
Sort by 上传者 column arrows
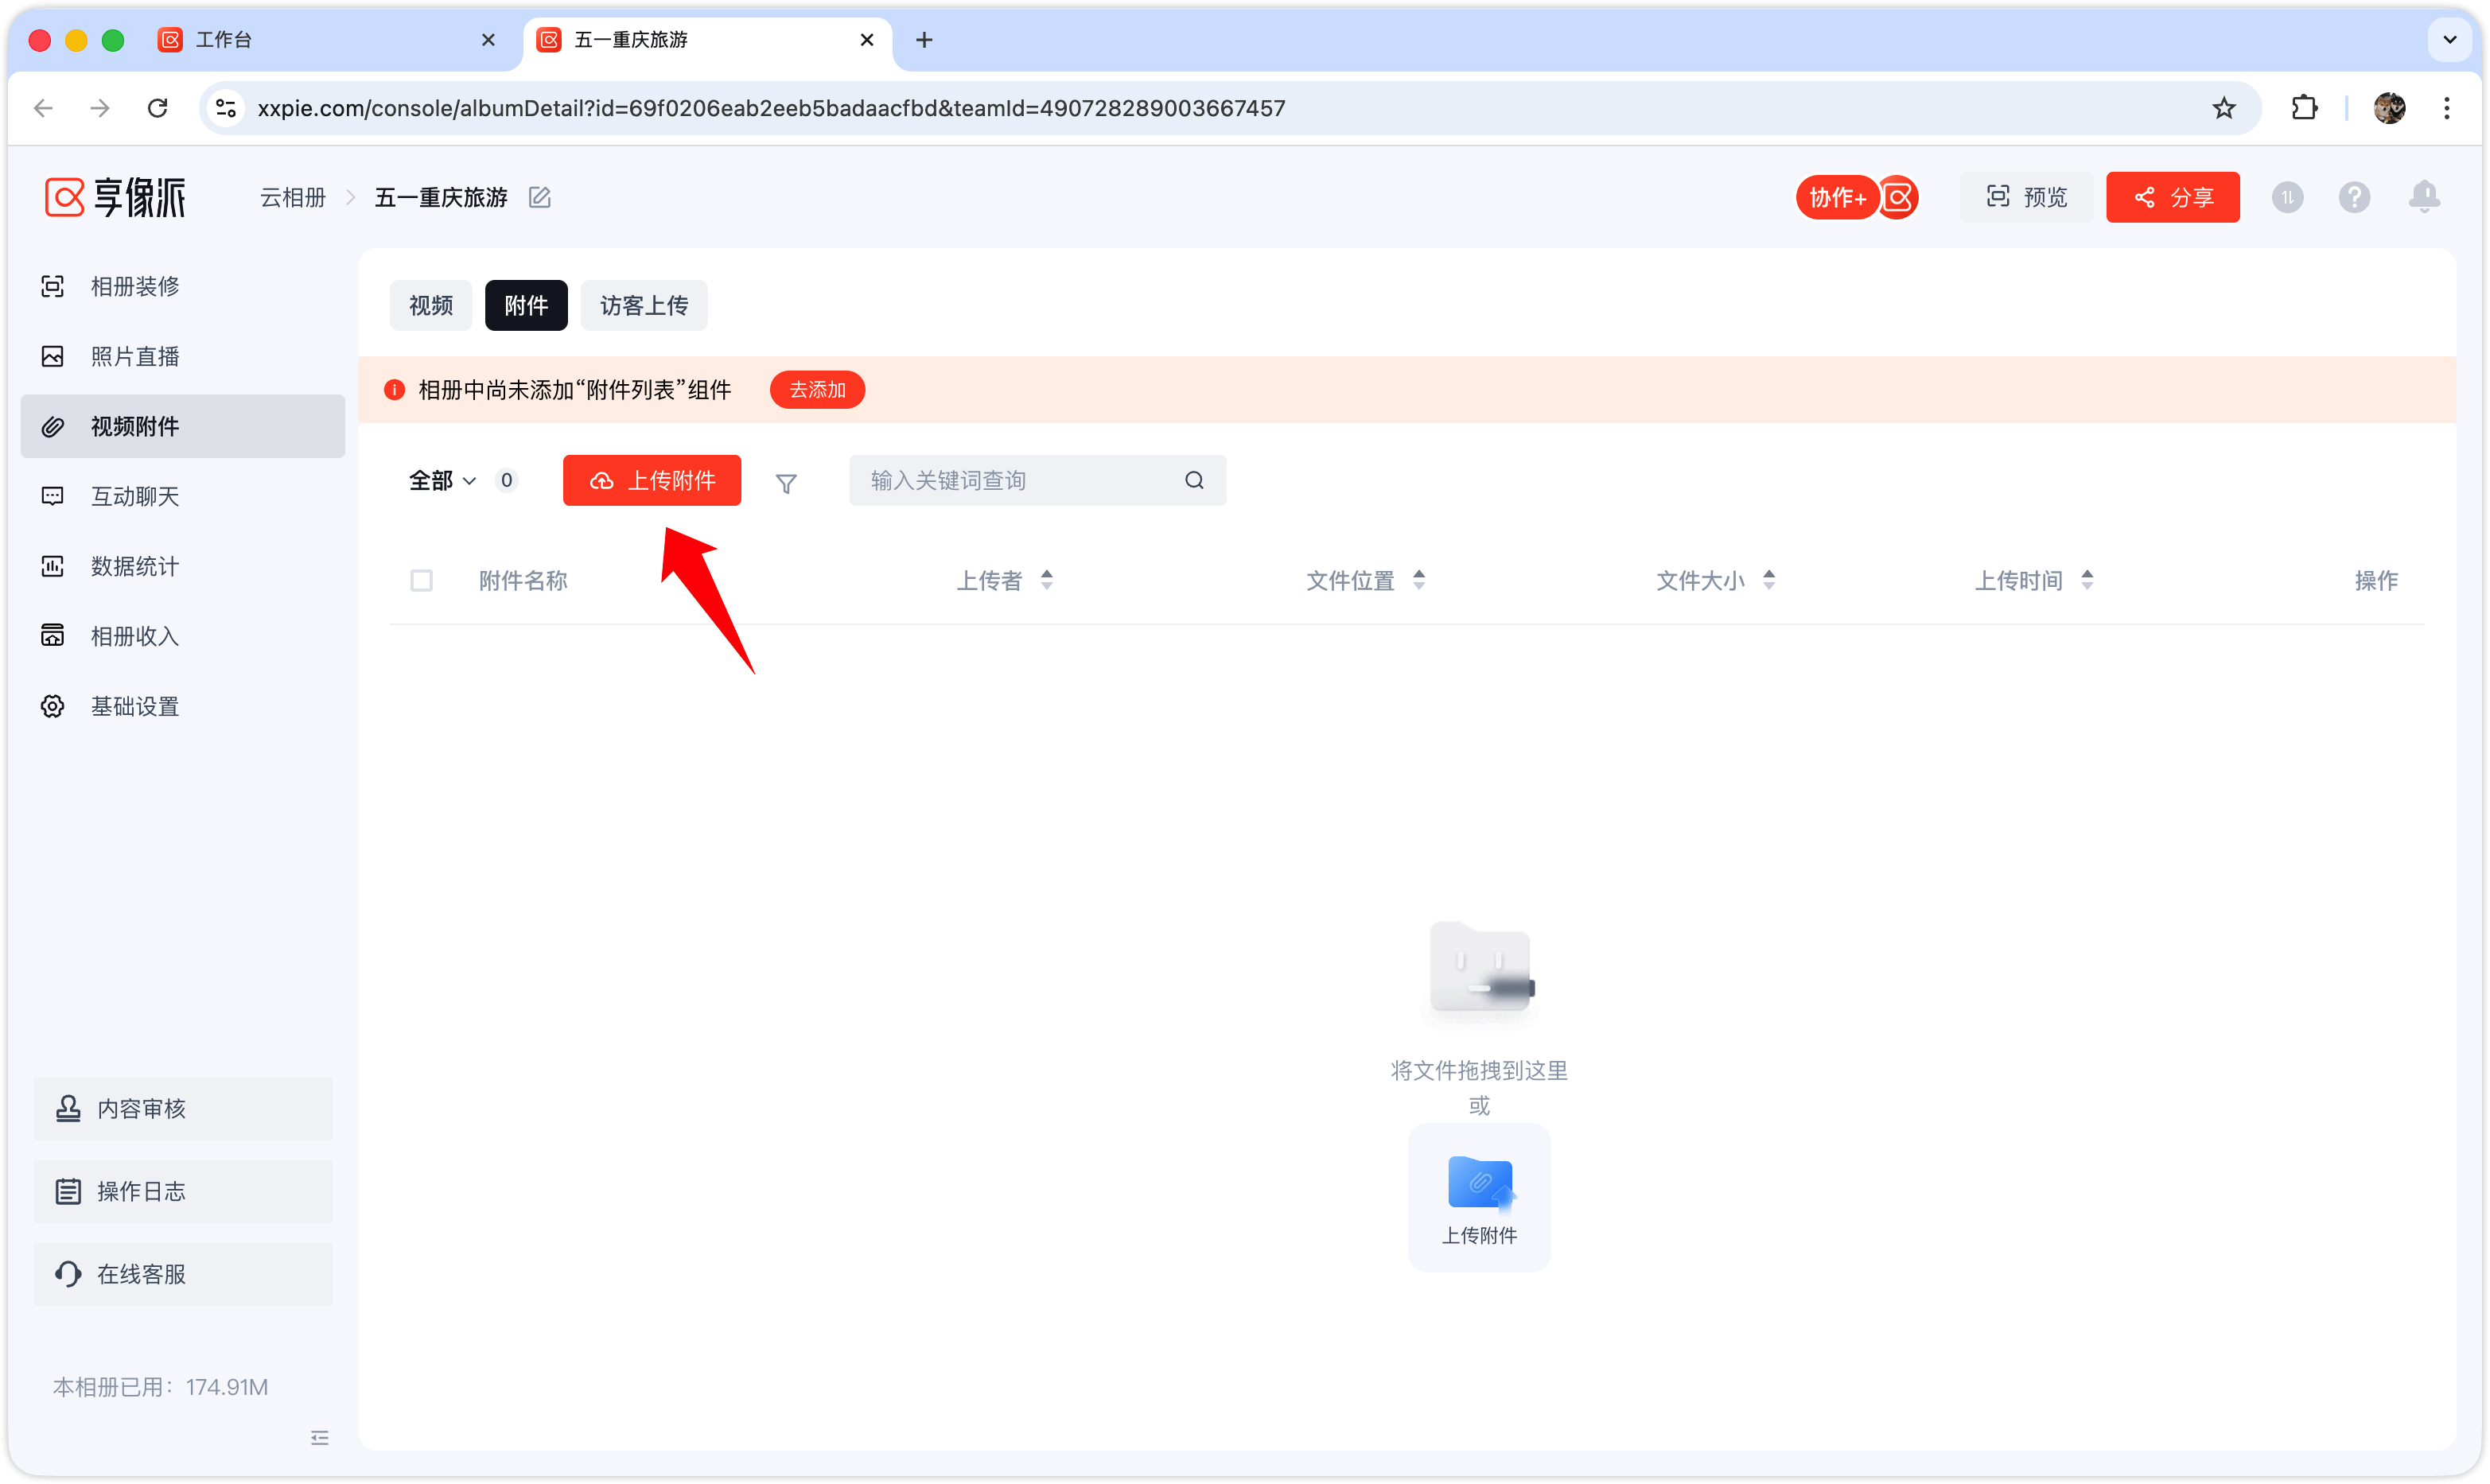coord(1047,580)
